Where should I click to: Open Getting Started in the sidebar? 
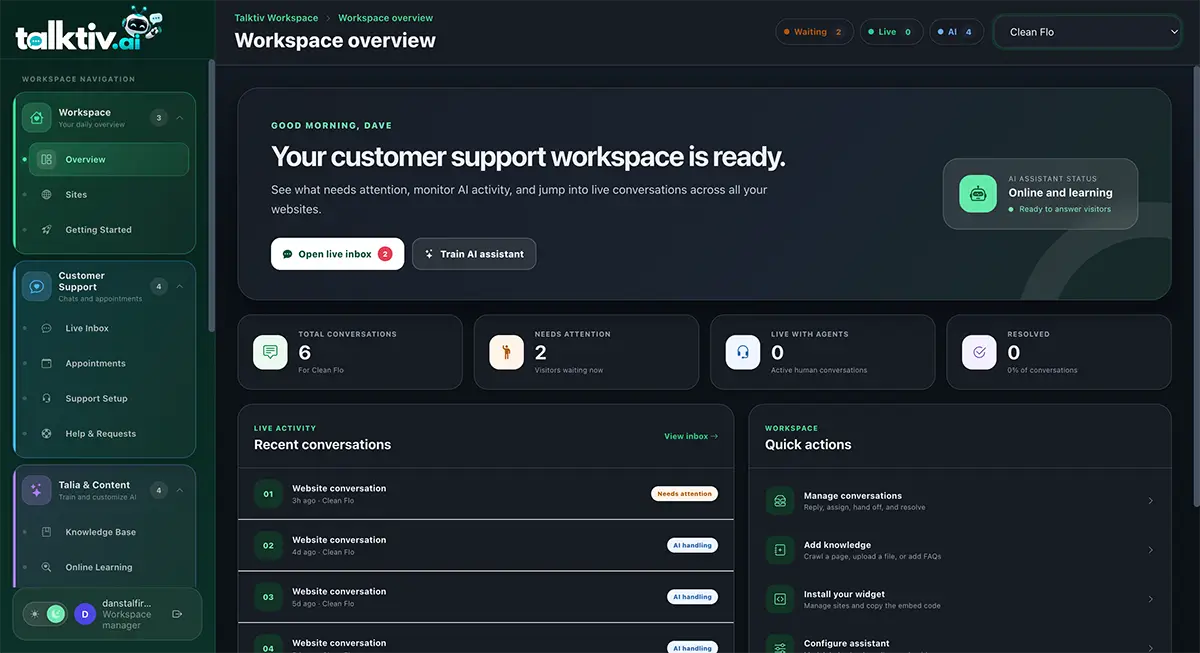[109, 230]
